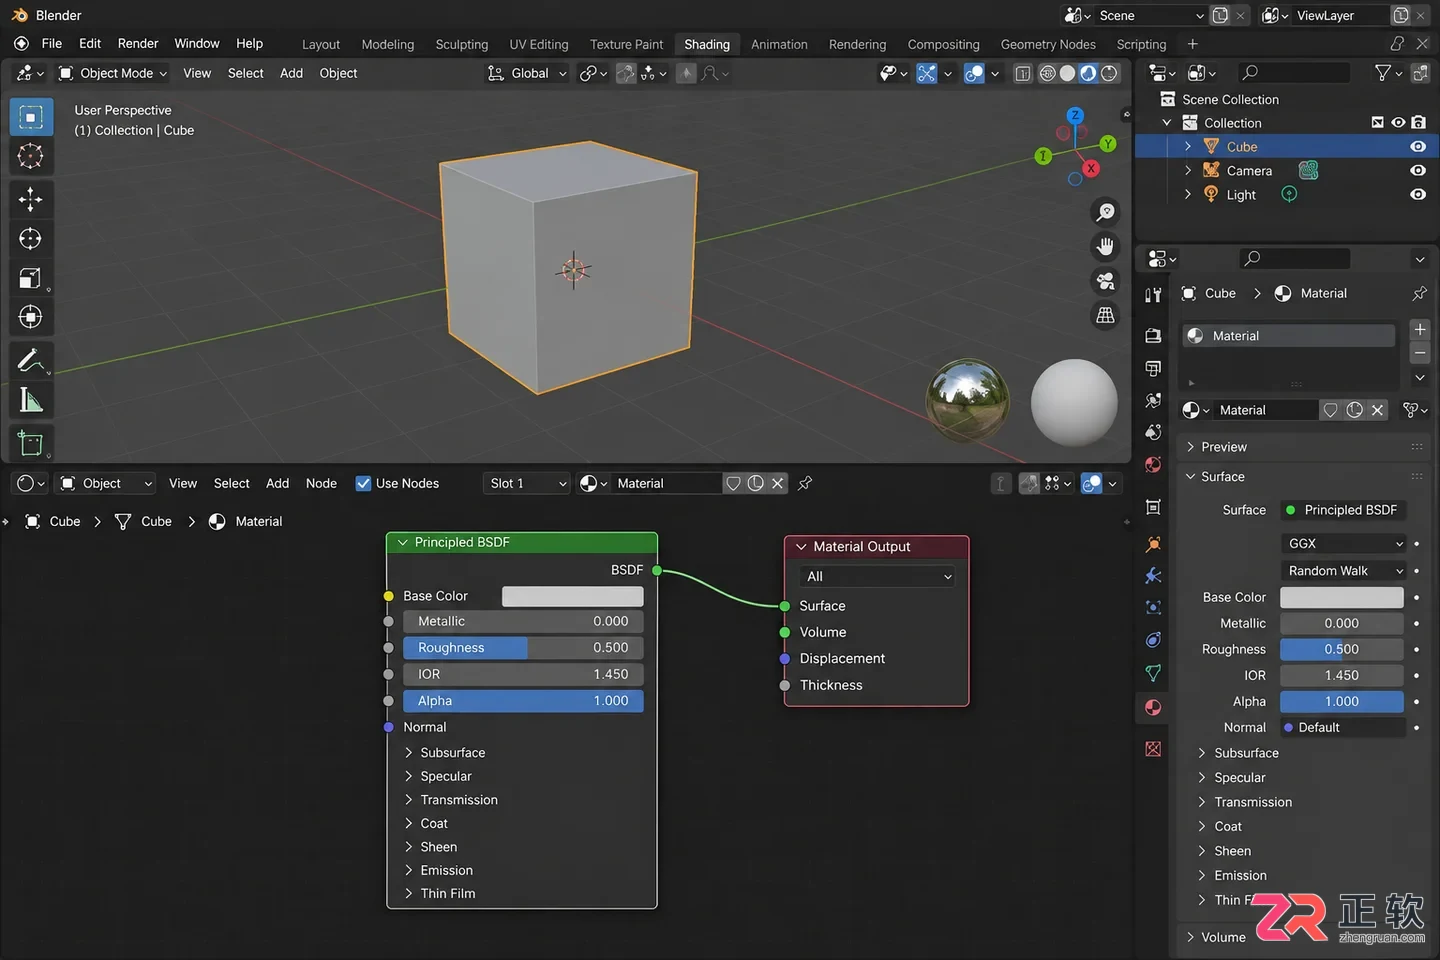Choose the Move tool

click(x=31, y=199)
